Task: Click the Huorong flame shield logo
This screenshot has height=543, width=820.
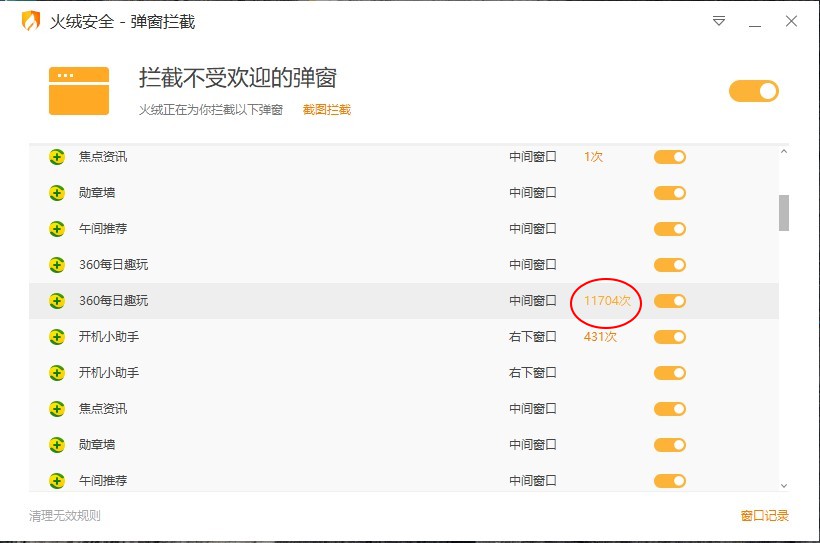Action: (31, 21)
